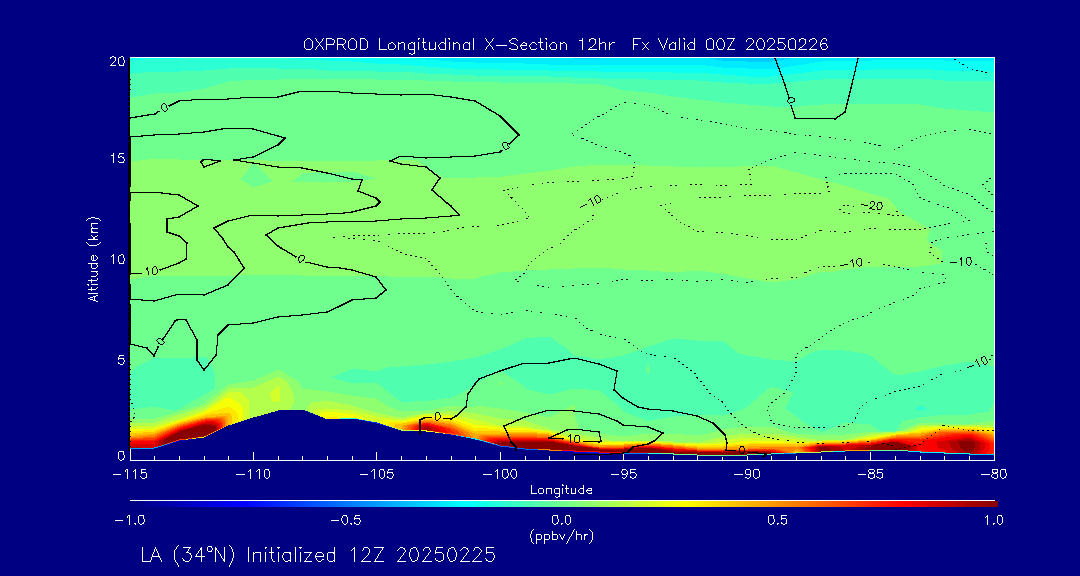1080x576 pixels.
Task: Click the color bar label "0.5"
Action: (x=778, y=520)
